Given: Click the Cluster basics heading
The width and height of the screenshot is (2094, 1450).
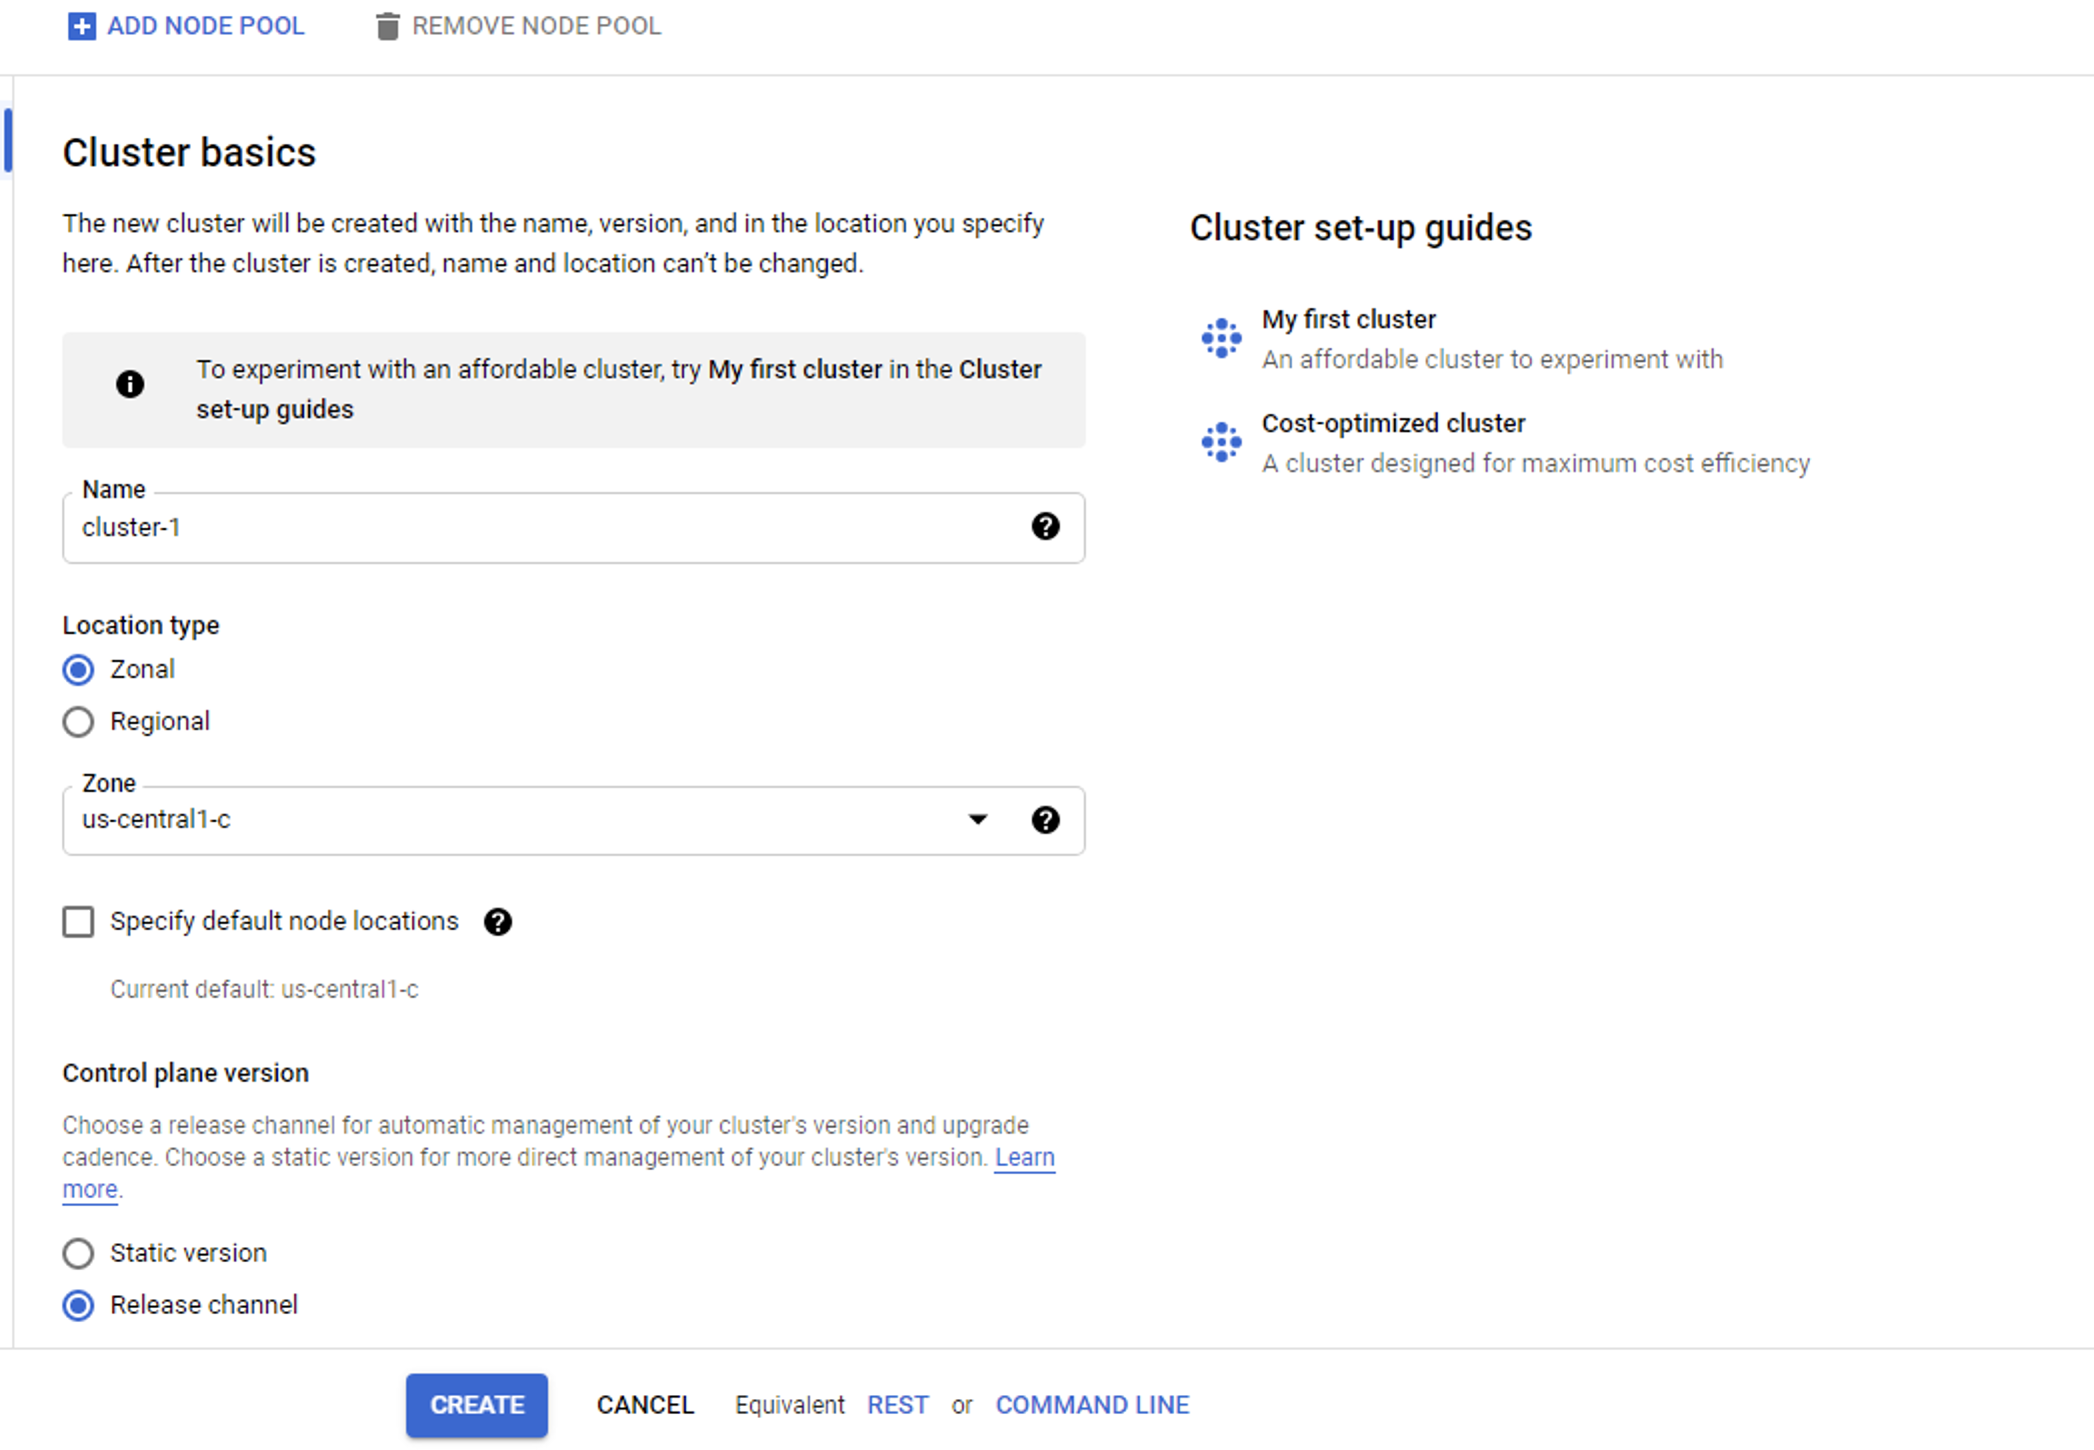Looking at the screenshot, I should coord(189,153).
